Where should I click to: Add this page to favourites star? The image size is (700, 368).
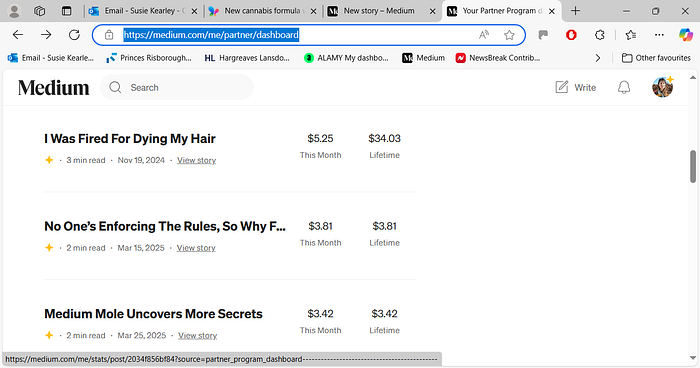tap(509, 35)
